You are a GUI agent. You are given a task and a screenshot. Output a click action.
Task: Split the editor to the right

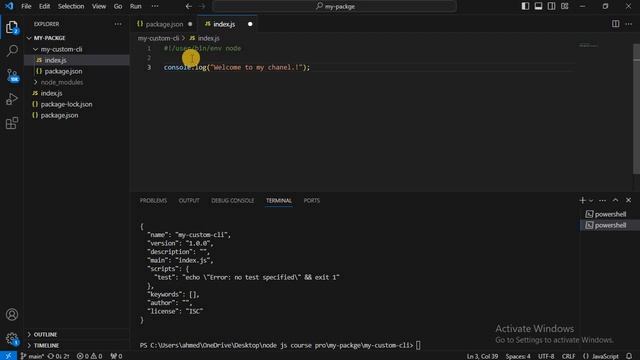(x=616, y=24)
